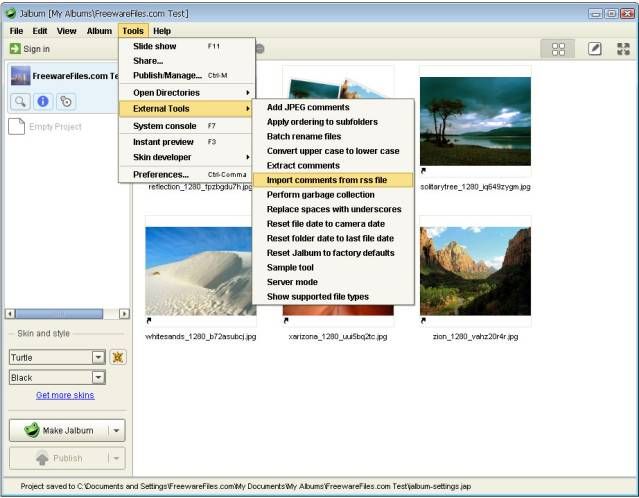Click the full screen expand icon
Viewport: 639px width, 498px height.
[623, 49]
